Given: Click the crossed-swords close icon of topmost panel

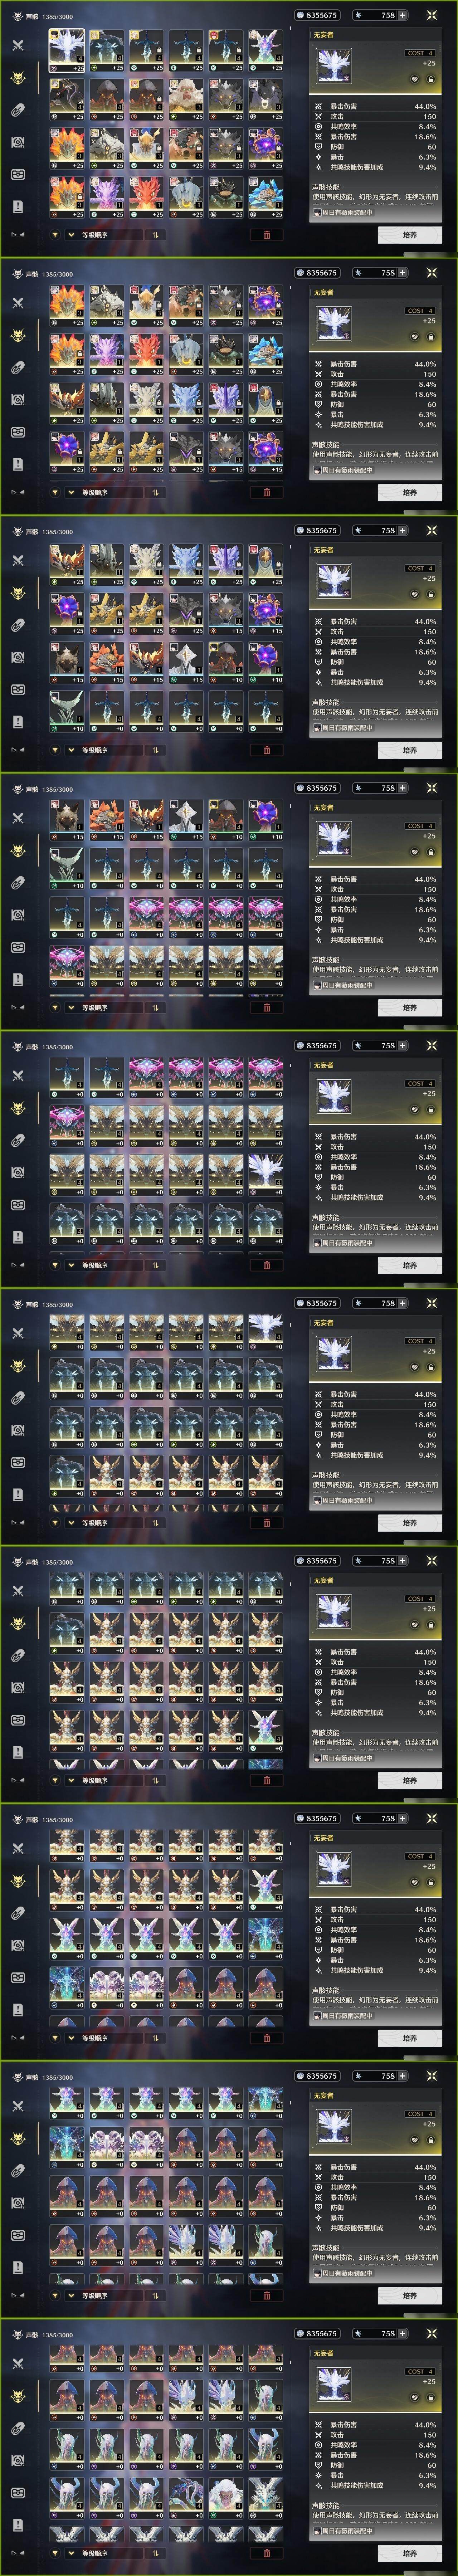Looking at the screenshot, I should click(x=431, y=15).
